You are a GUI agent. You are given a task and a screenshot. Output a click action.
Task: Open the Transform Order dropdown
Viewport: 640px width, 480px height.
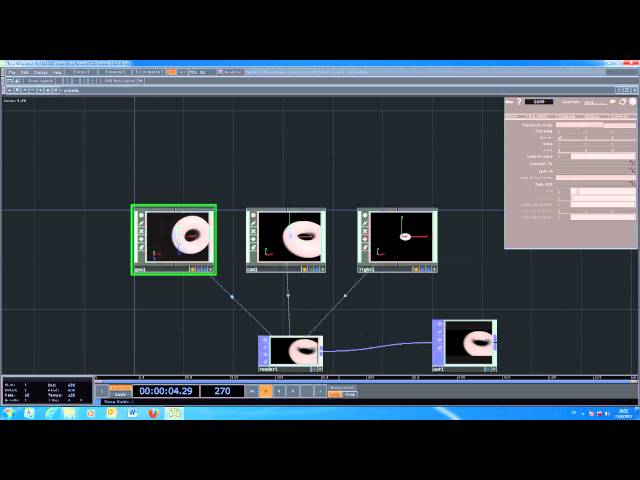tap(579, 125)
